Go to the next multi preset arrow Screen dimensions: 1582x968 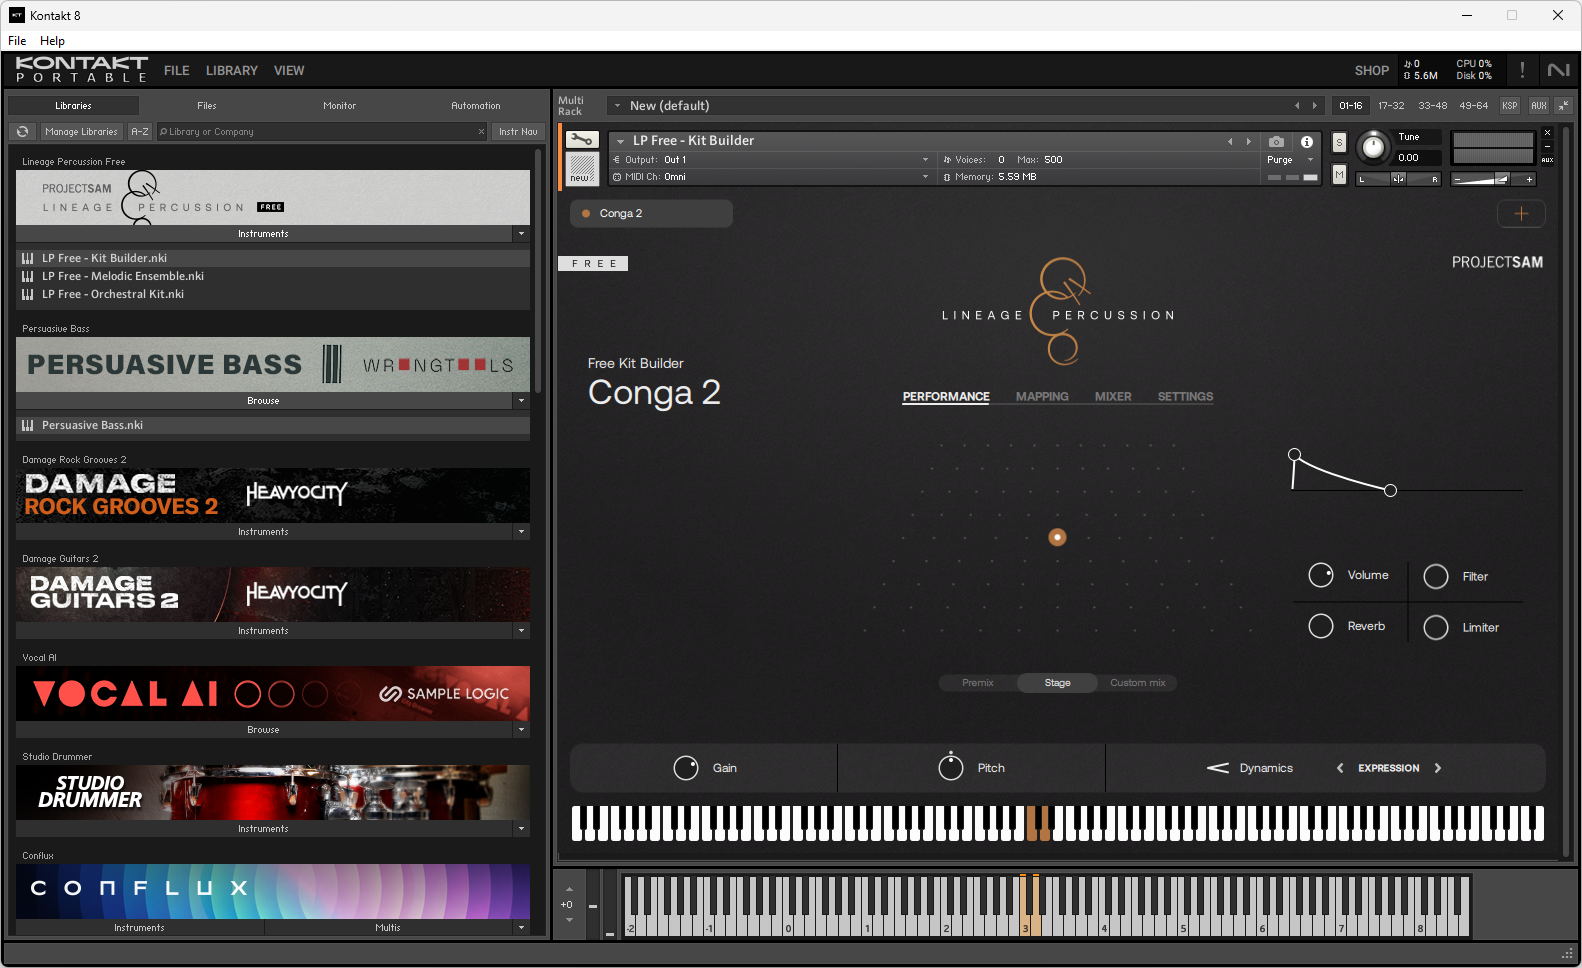coord(1315,105)
